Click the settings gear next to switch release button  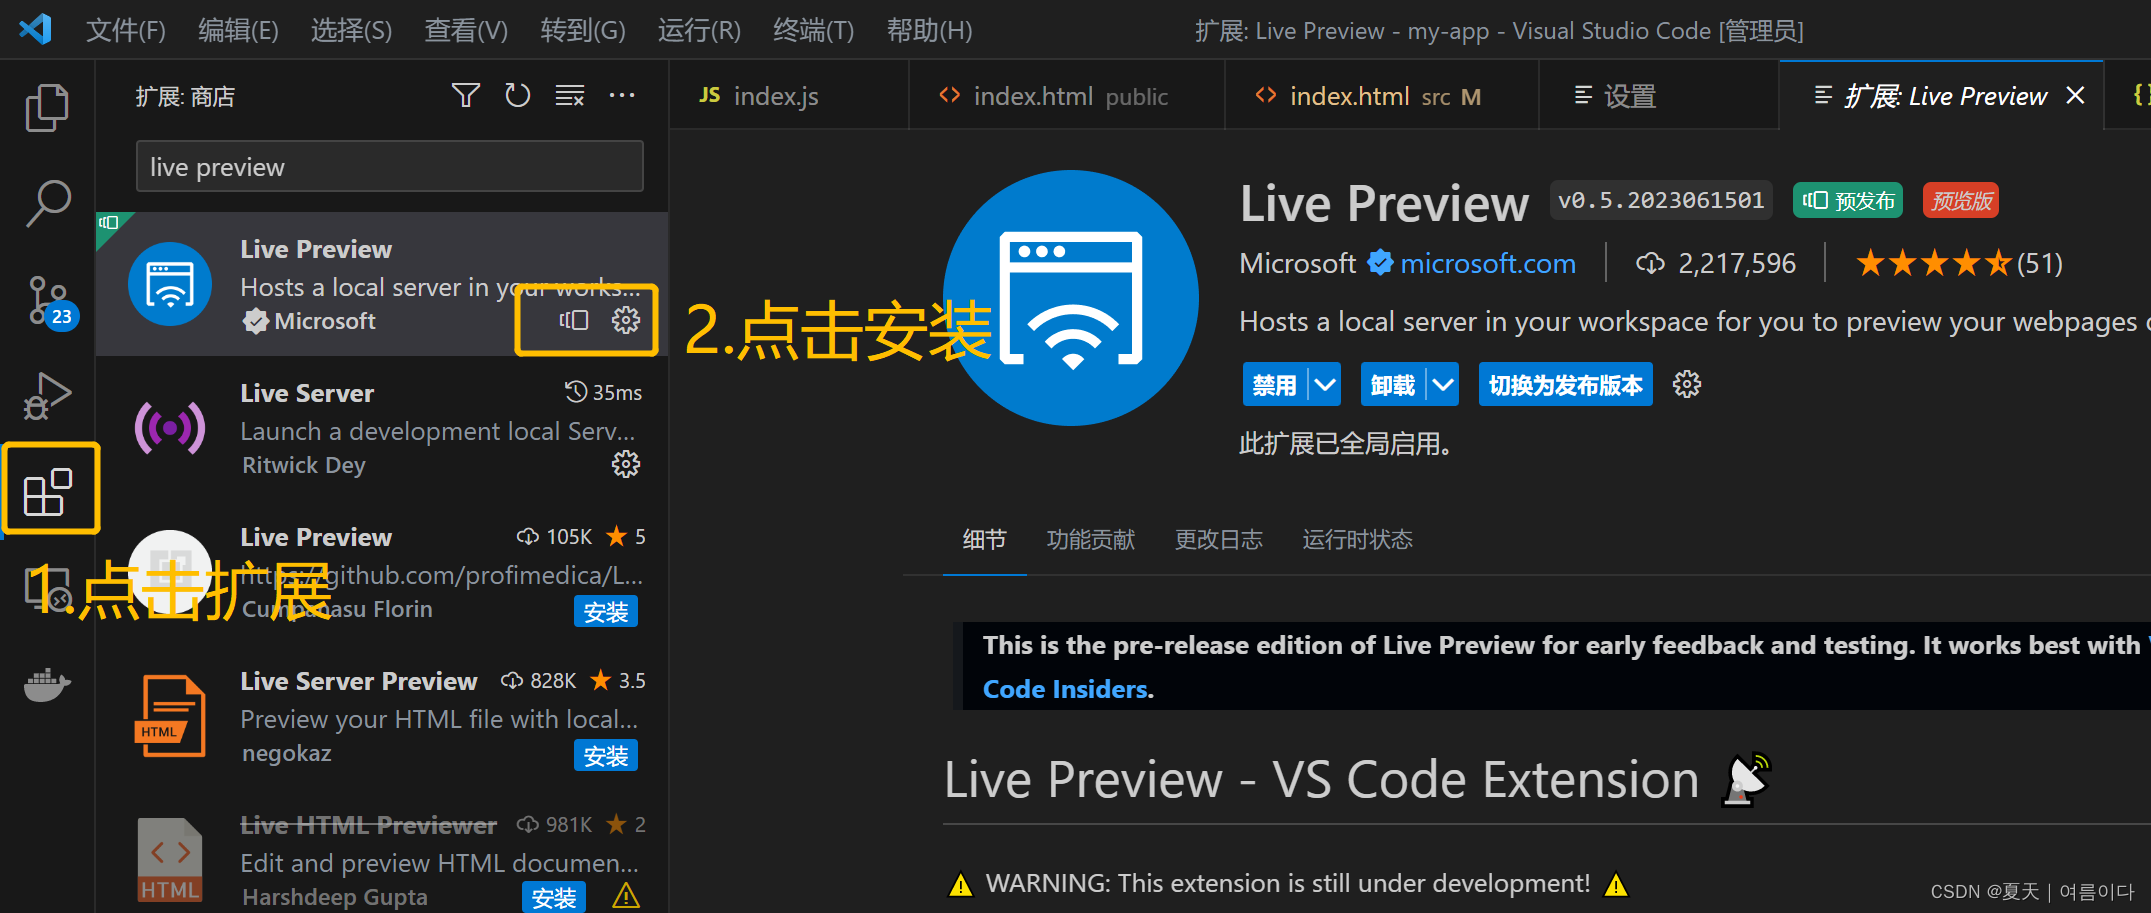1687,385
